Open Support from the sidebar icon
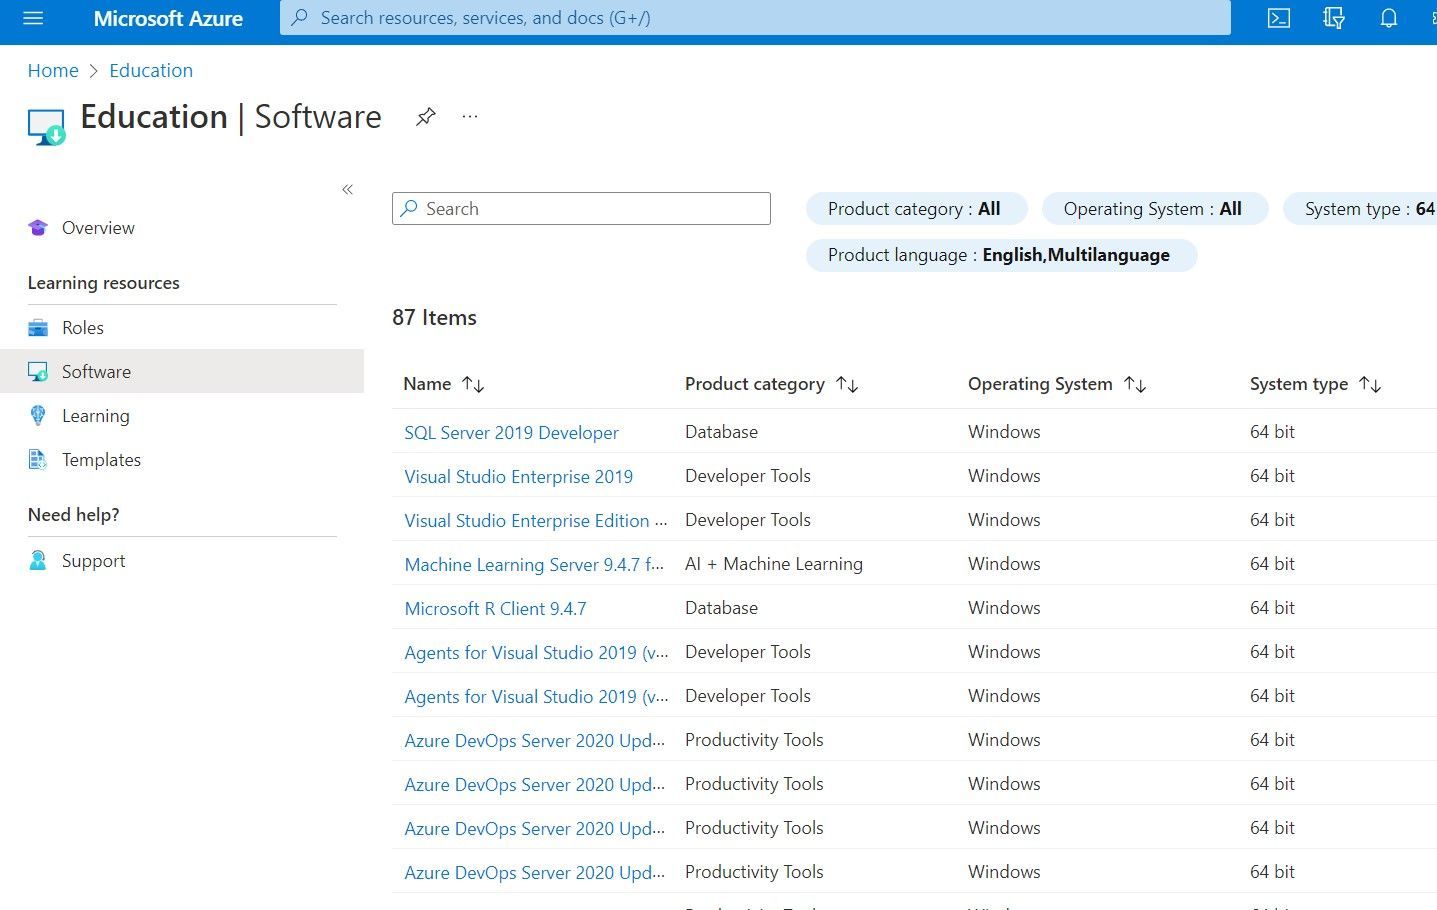This screenshot has width=1437, height=910. 38,560
